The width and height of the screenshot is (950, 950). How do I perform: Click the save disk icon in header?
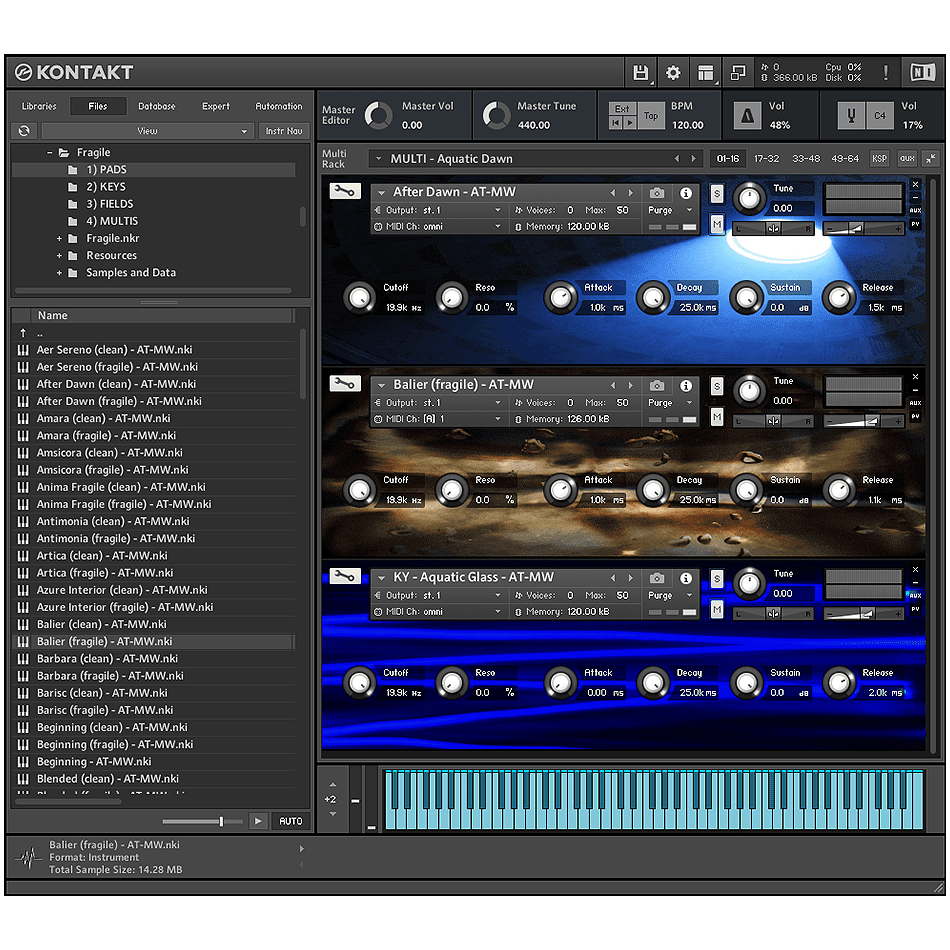(x=640, y=73)
